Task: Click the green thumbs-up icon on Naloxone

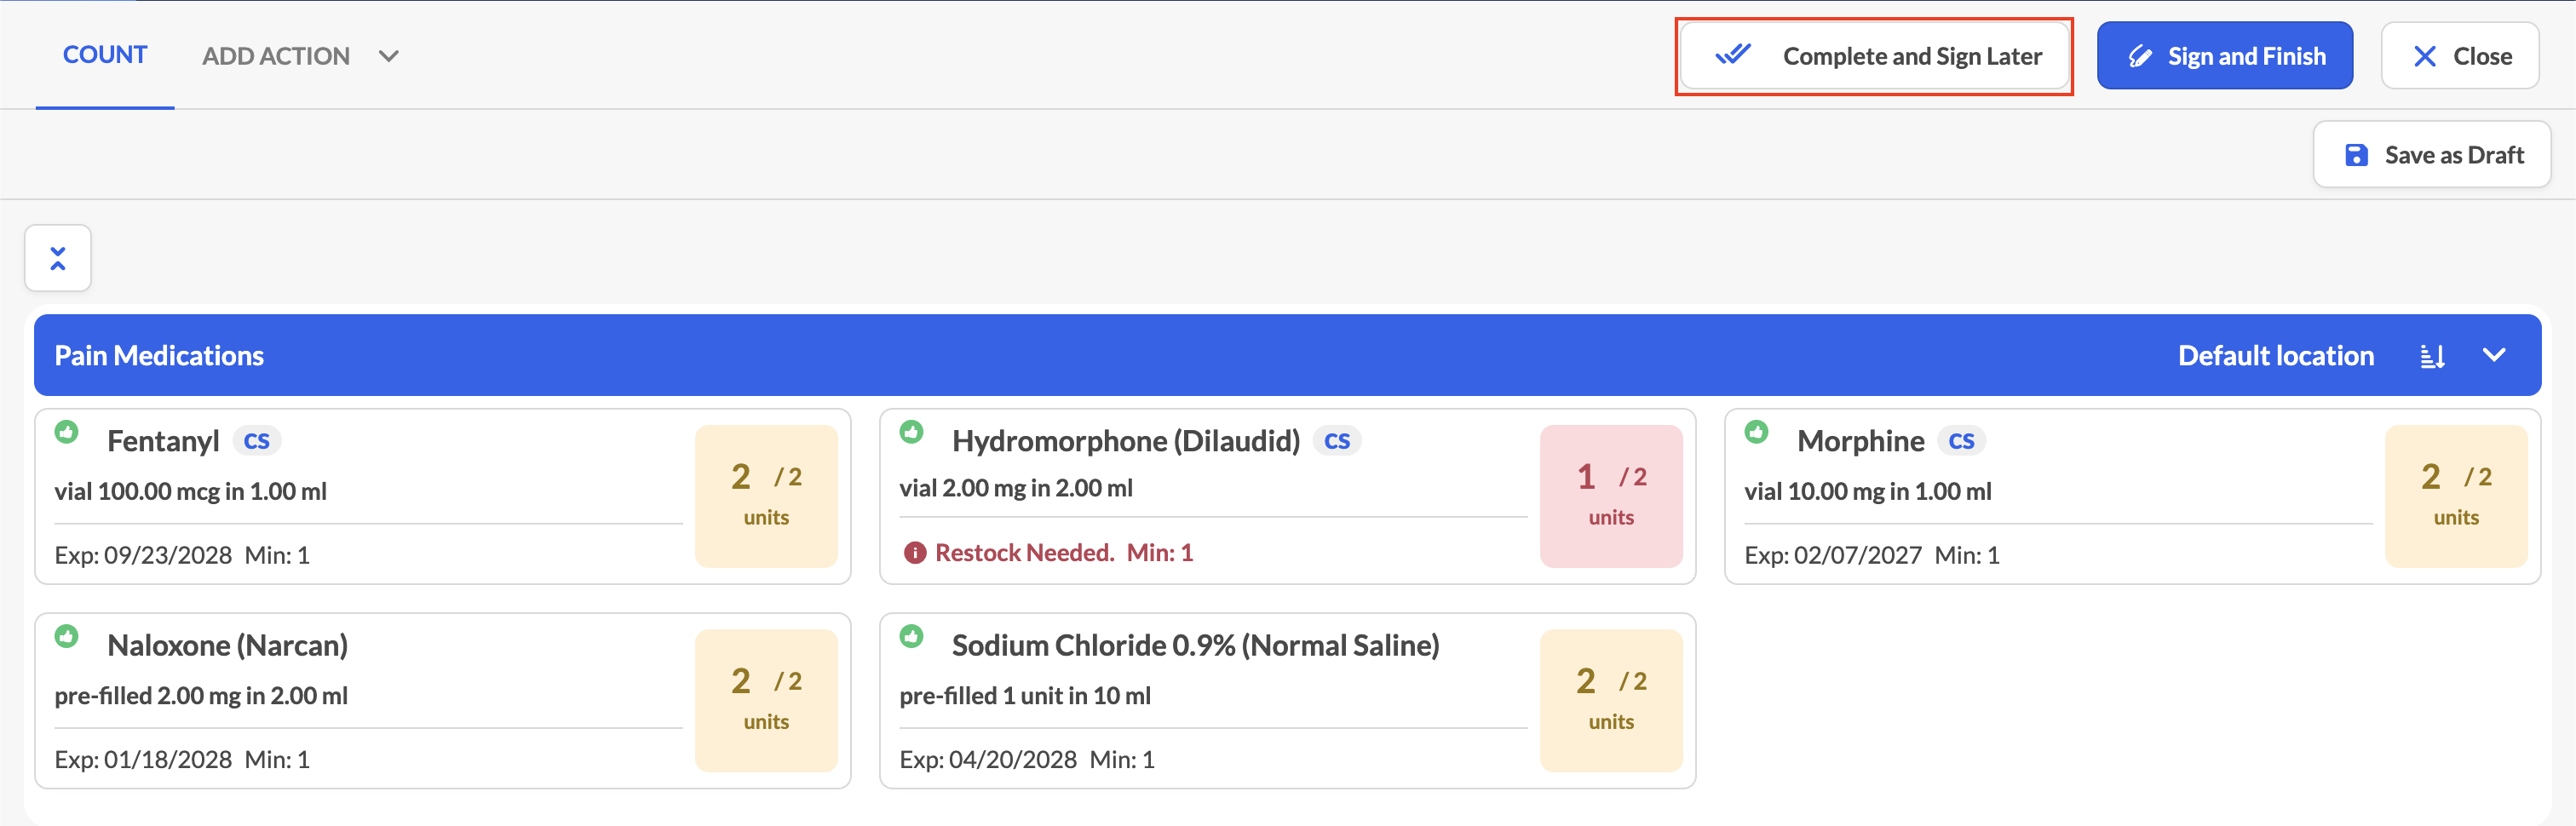Action: (x=67, y=636)
